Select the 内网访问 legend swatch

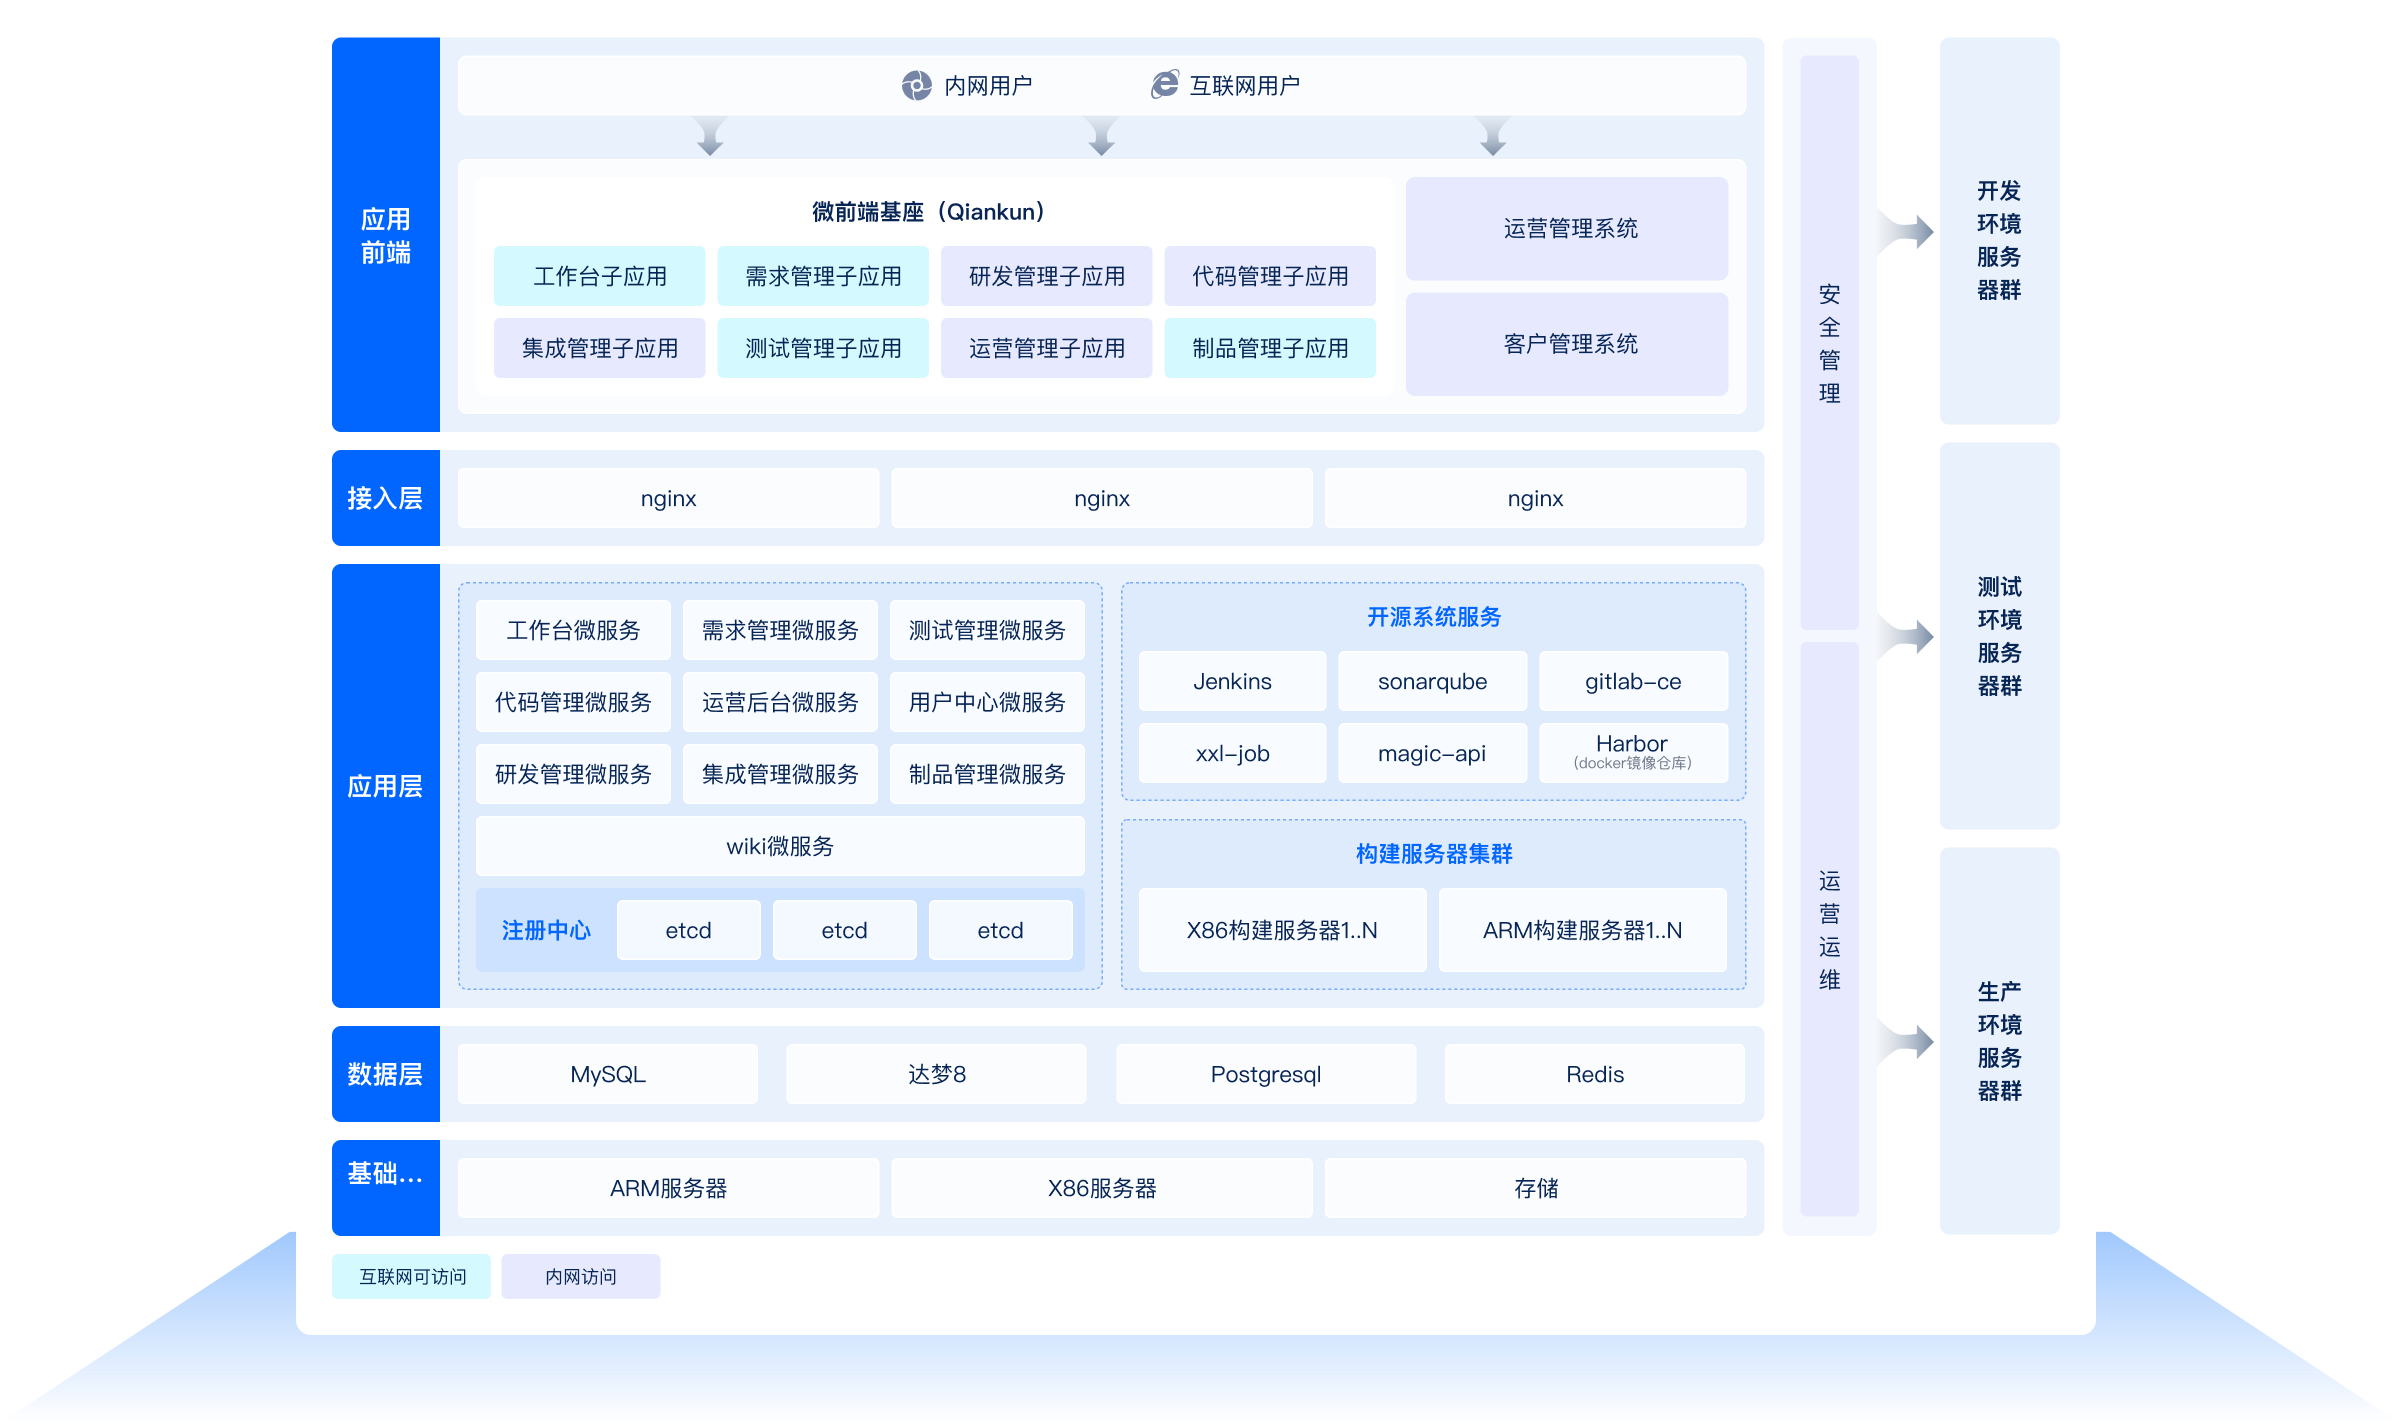pos(580,1276)
